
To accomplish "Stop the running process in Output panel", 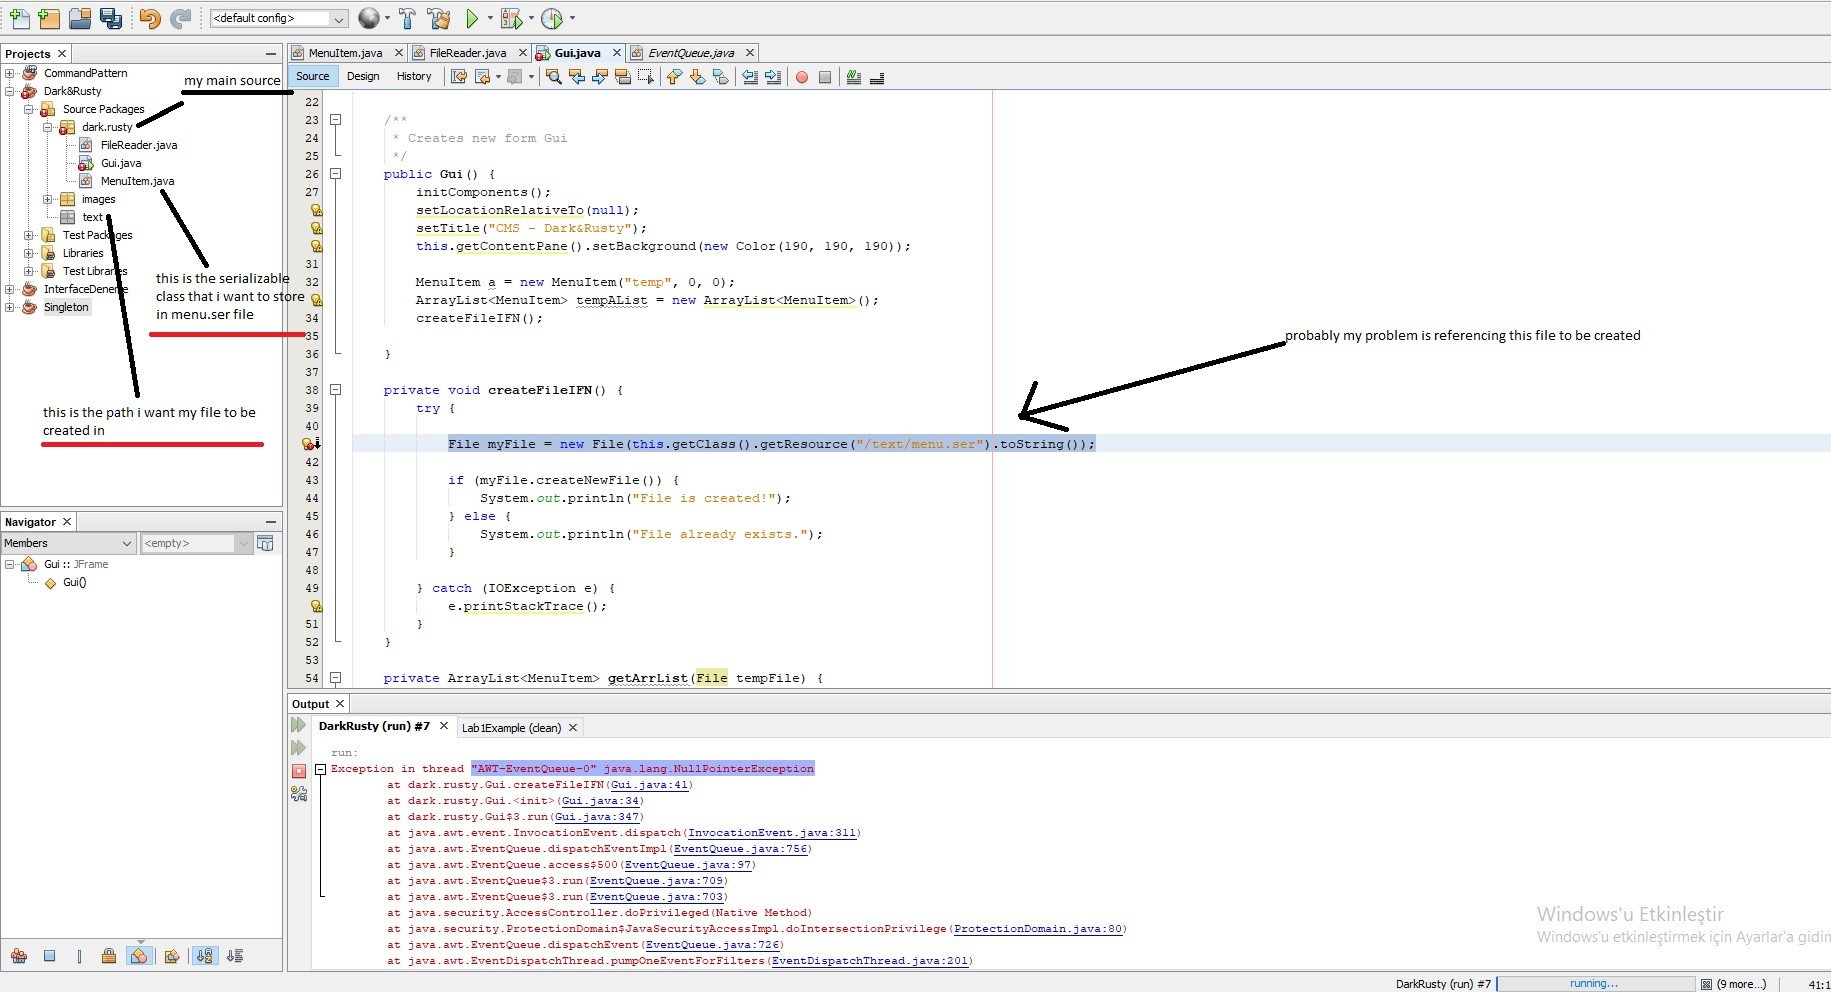I will pyautogui.click(x=299, y=771).
